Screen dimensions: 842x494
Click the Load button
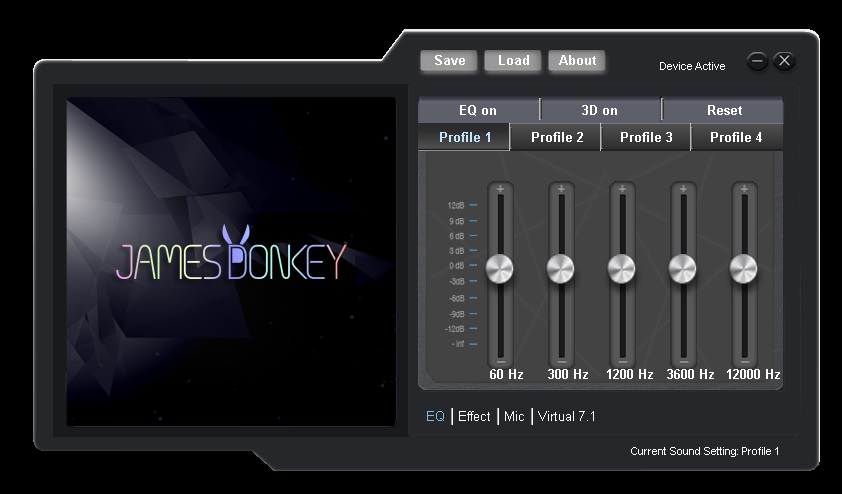(x=513, y=61)
